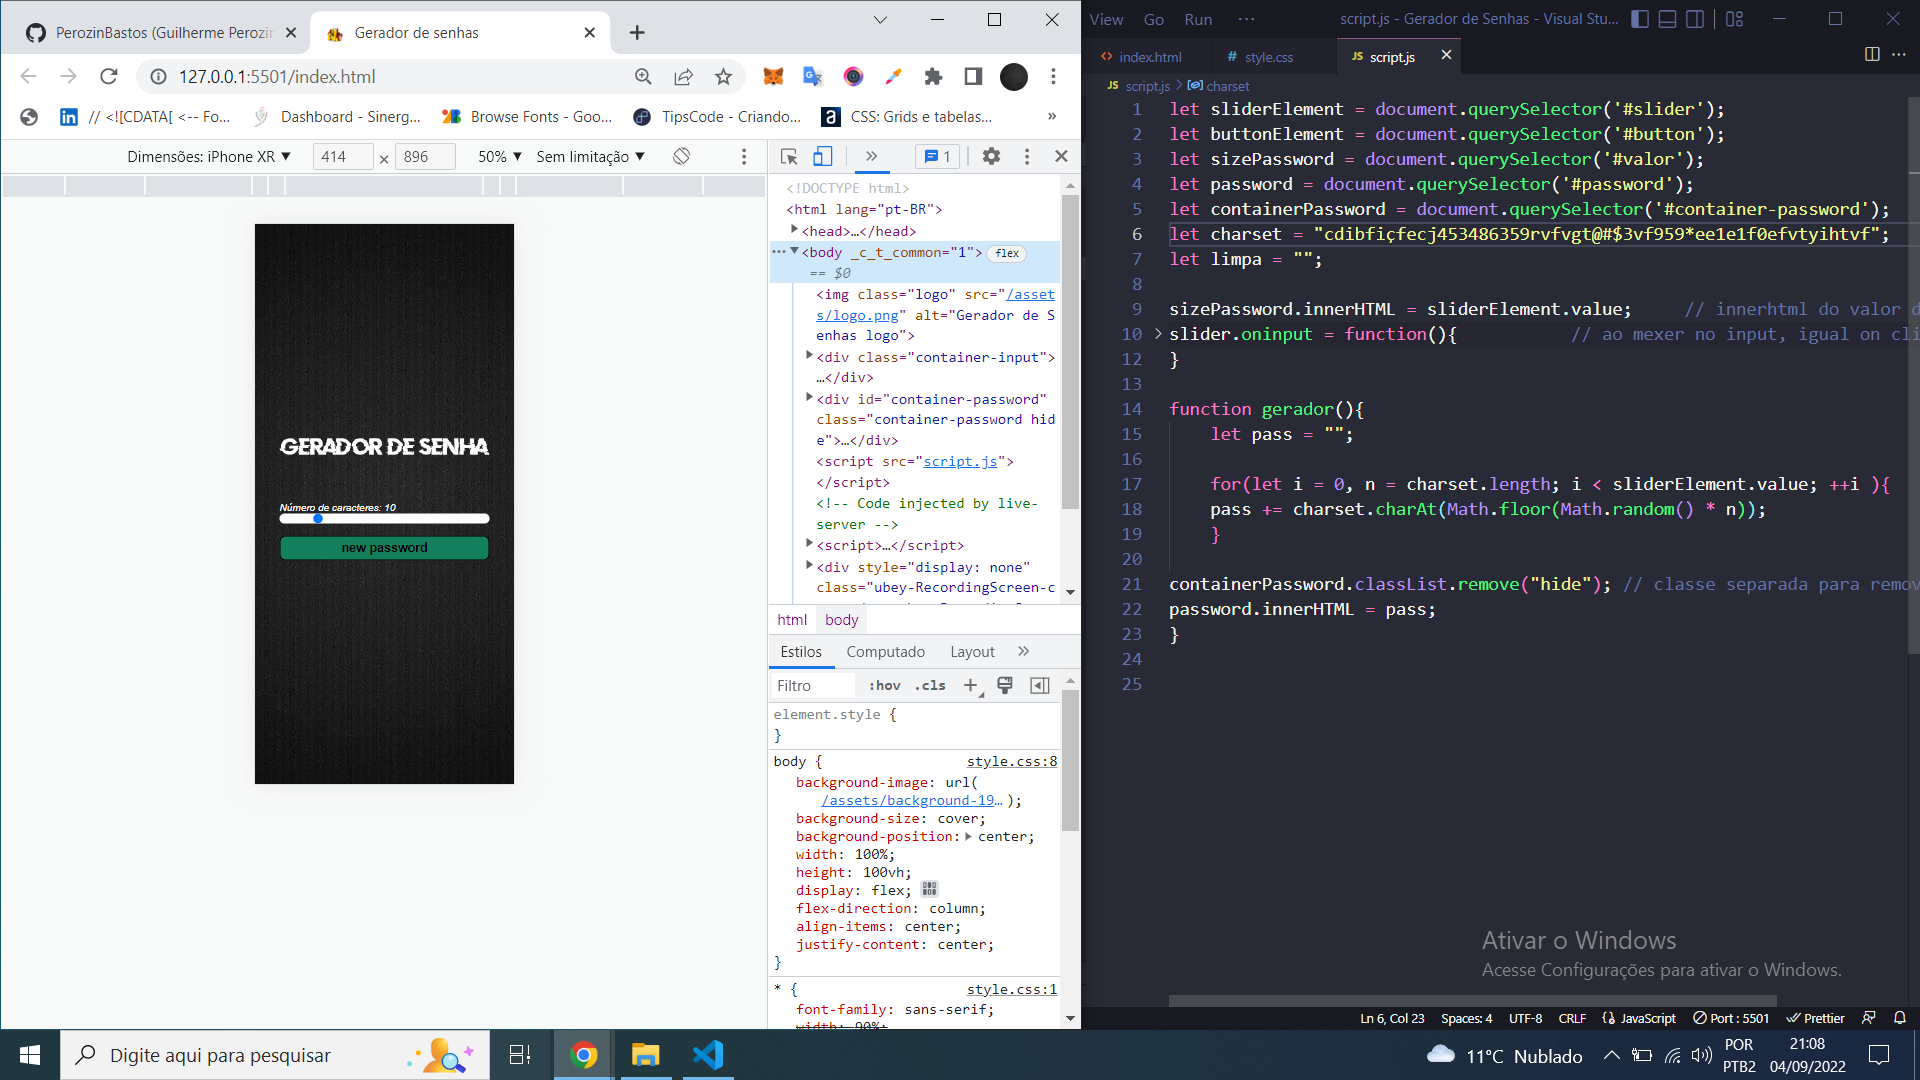Expand the background-position shorthand triangle

click(x=967, y=836)
